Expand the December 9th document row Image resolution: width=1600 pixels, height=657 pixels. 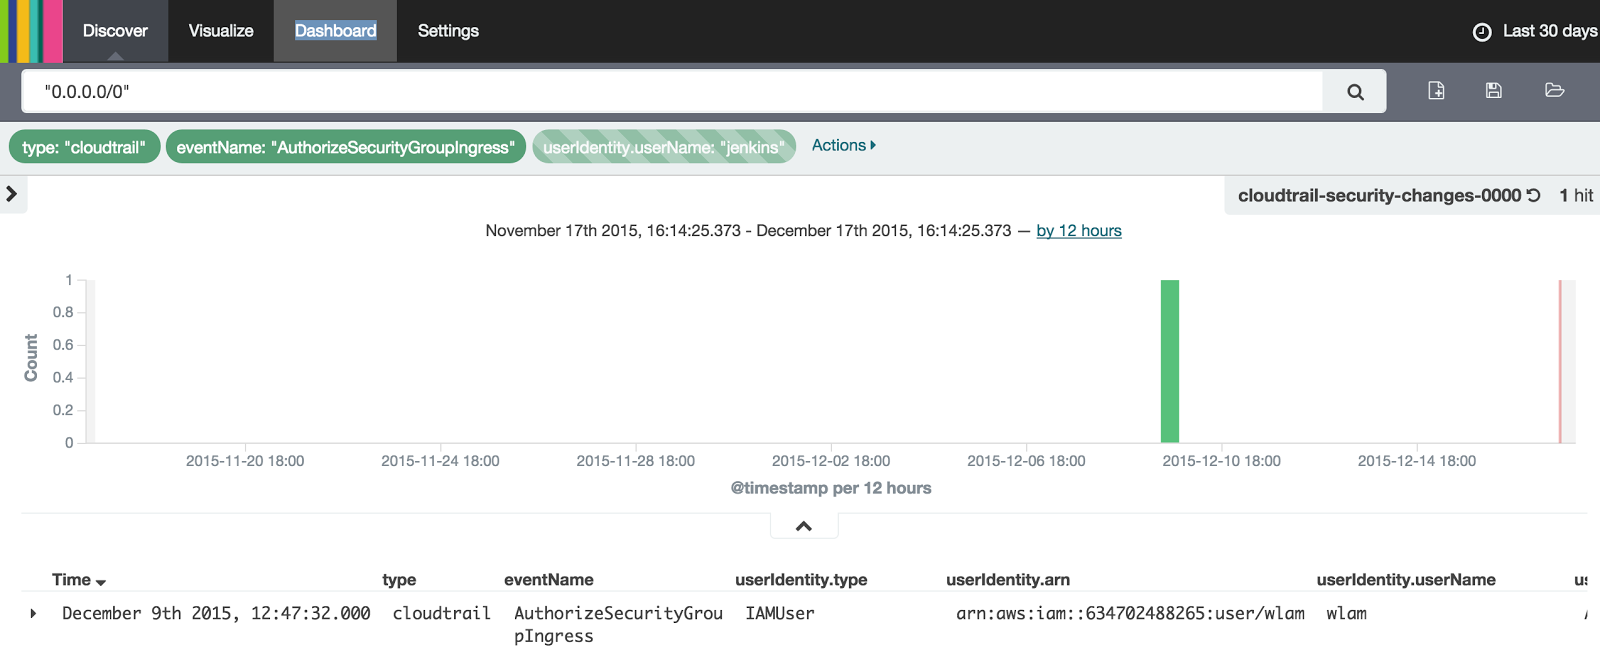[33, 613]
